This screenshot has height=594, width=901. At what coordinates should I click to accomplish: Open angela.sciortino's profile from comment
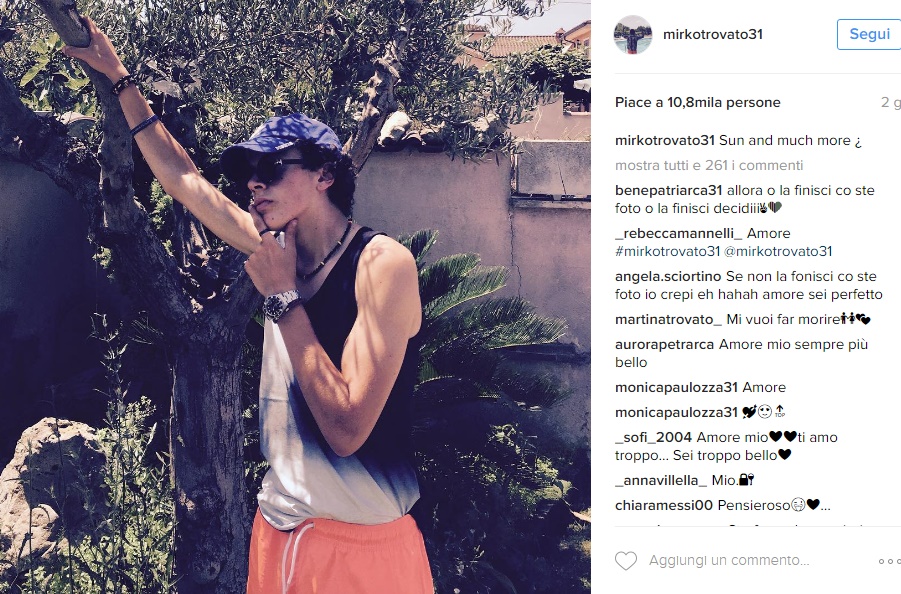point(668,277)
